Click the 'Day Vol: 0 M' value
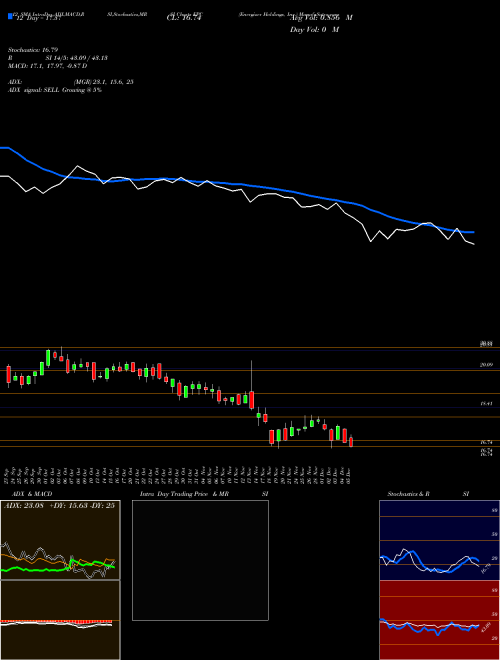The height and width of the screenshot is (660, 500). tap(314, 30)
